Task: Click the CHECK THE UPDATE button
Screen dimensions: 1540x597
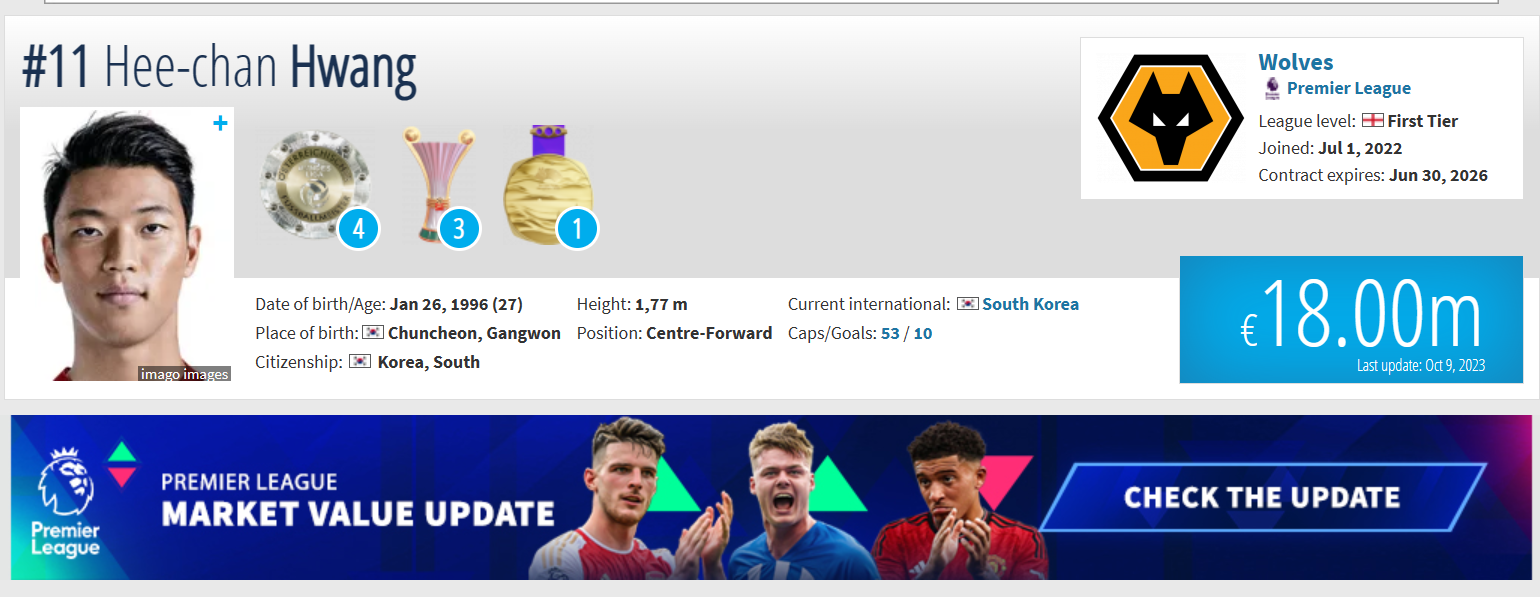Action: coord(1262,497)
